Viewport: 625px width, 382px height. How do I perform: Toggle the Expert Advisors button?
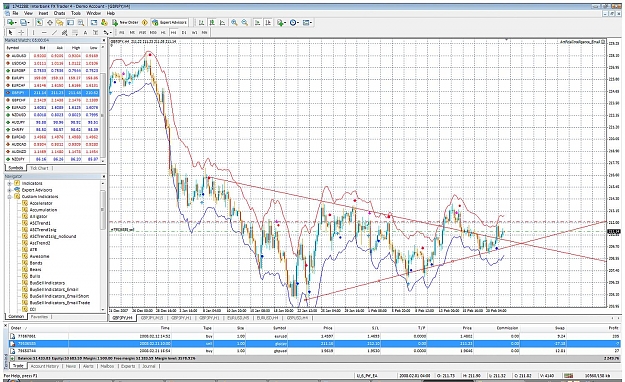click(x=169, y=23)
